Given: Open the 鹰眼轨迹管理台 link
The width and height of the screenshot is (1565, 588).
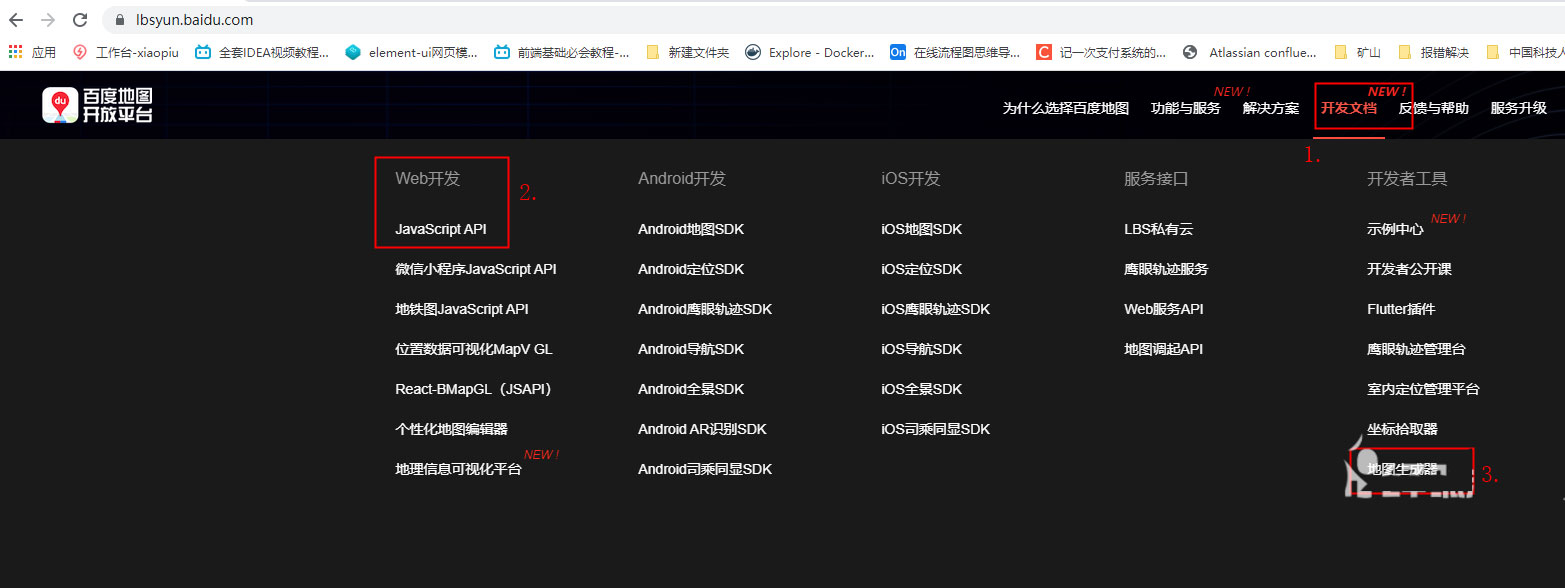Looking at the screenshot, I should pos(1416,349).
